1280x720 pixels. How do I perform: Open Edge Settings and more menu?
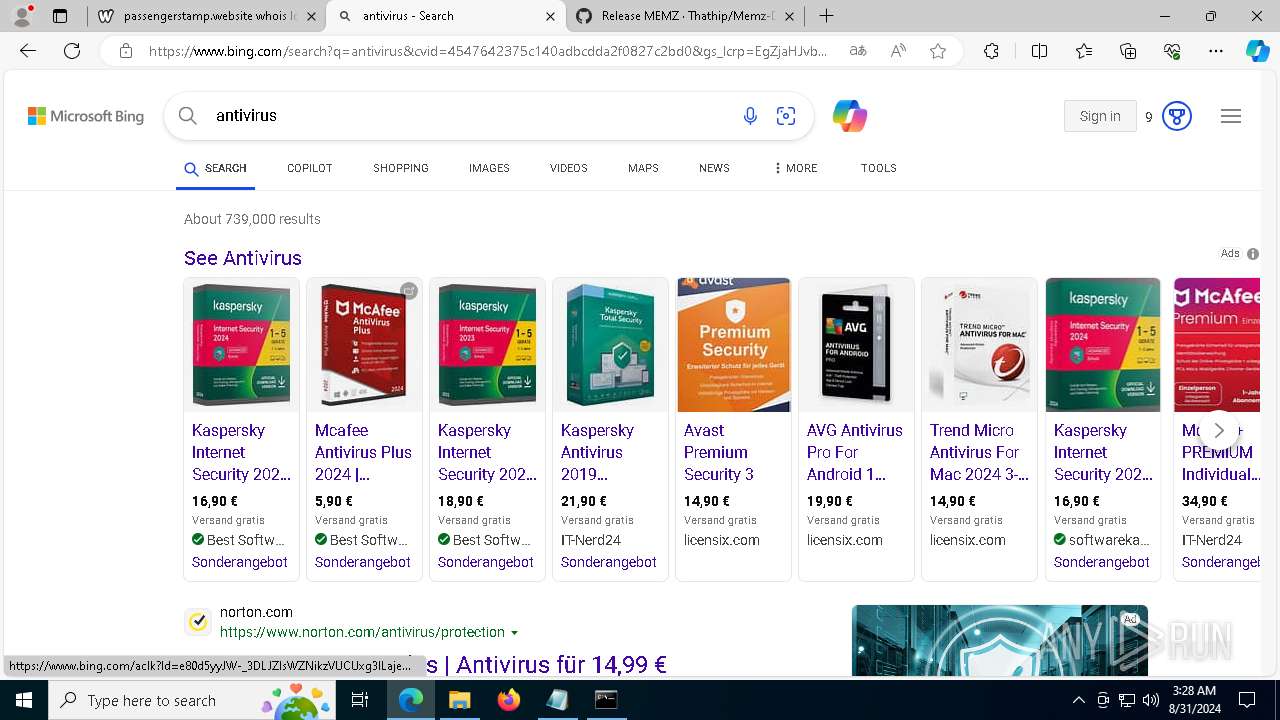tap(1216, 51)
